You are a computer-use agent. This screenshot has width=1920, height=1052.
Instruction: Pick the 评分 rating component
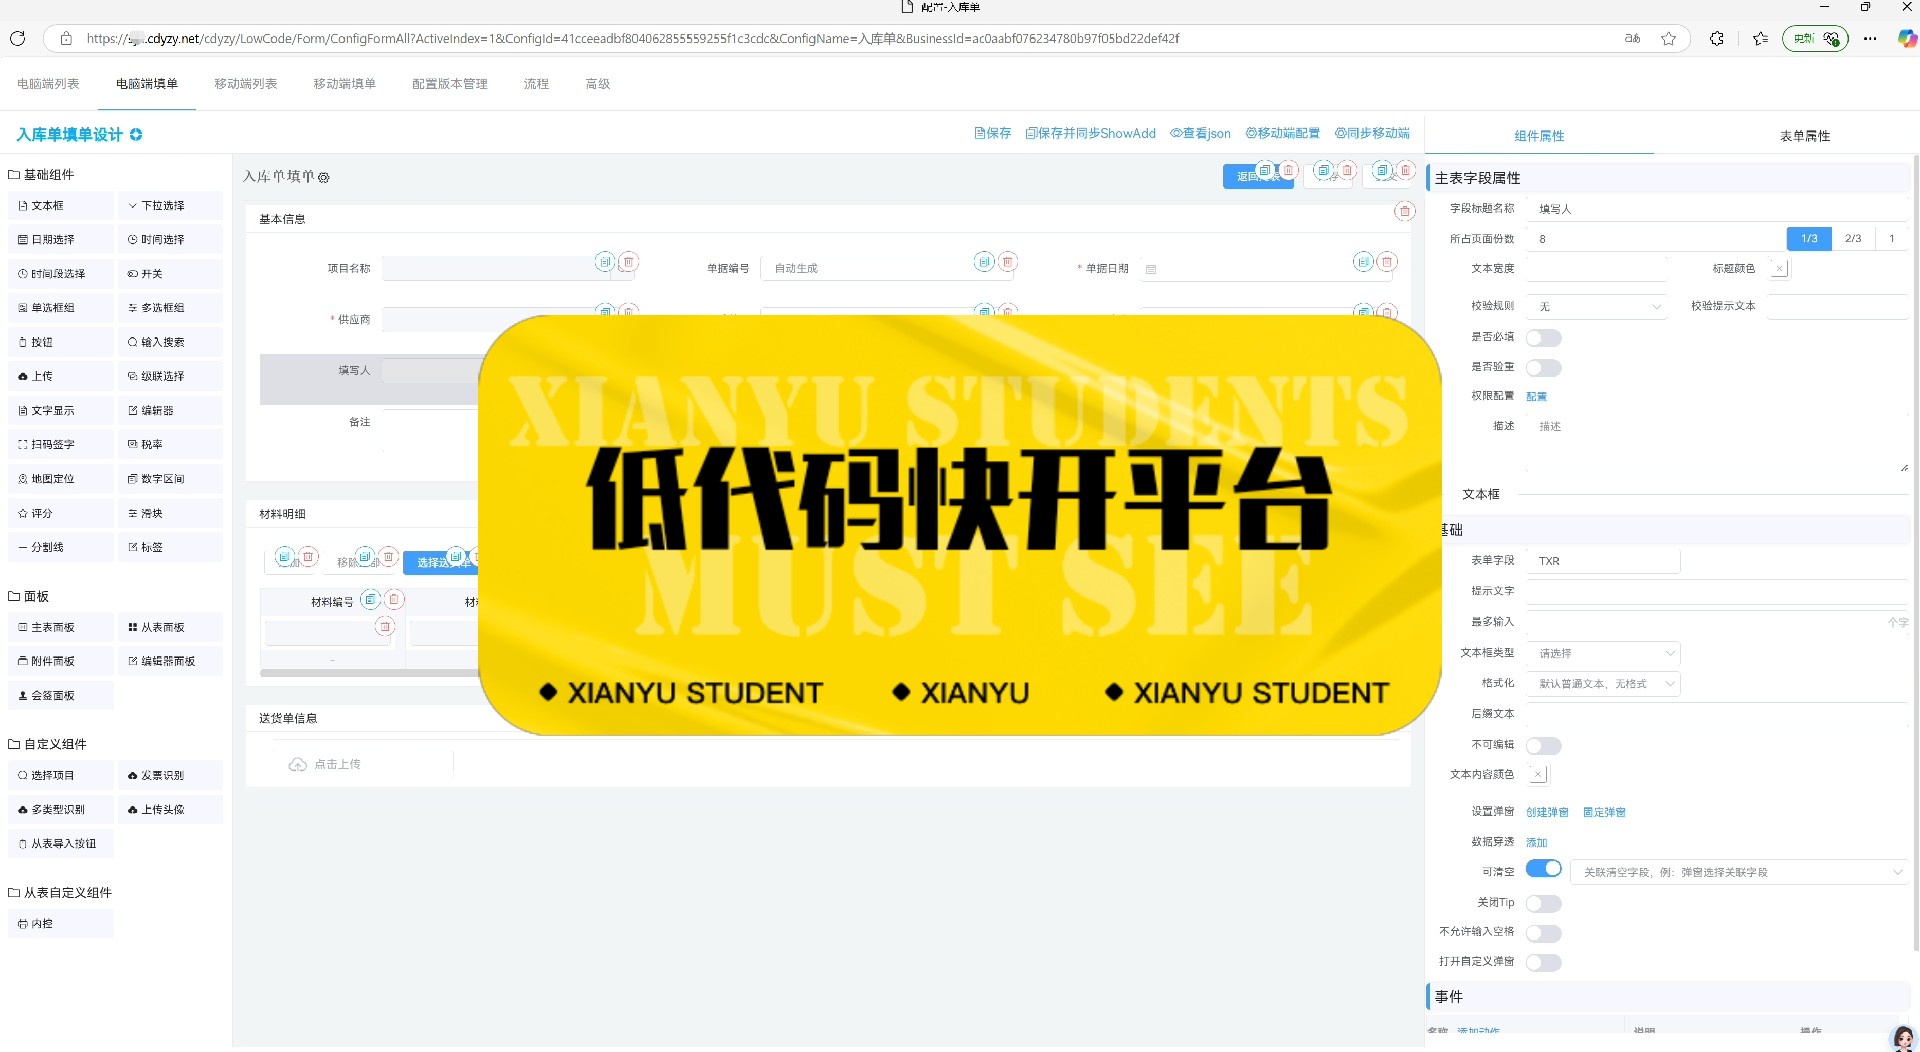click(x=61, y=514)
